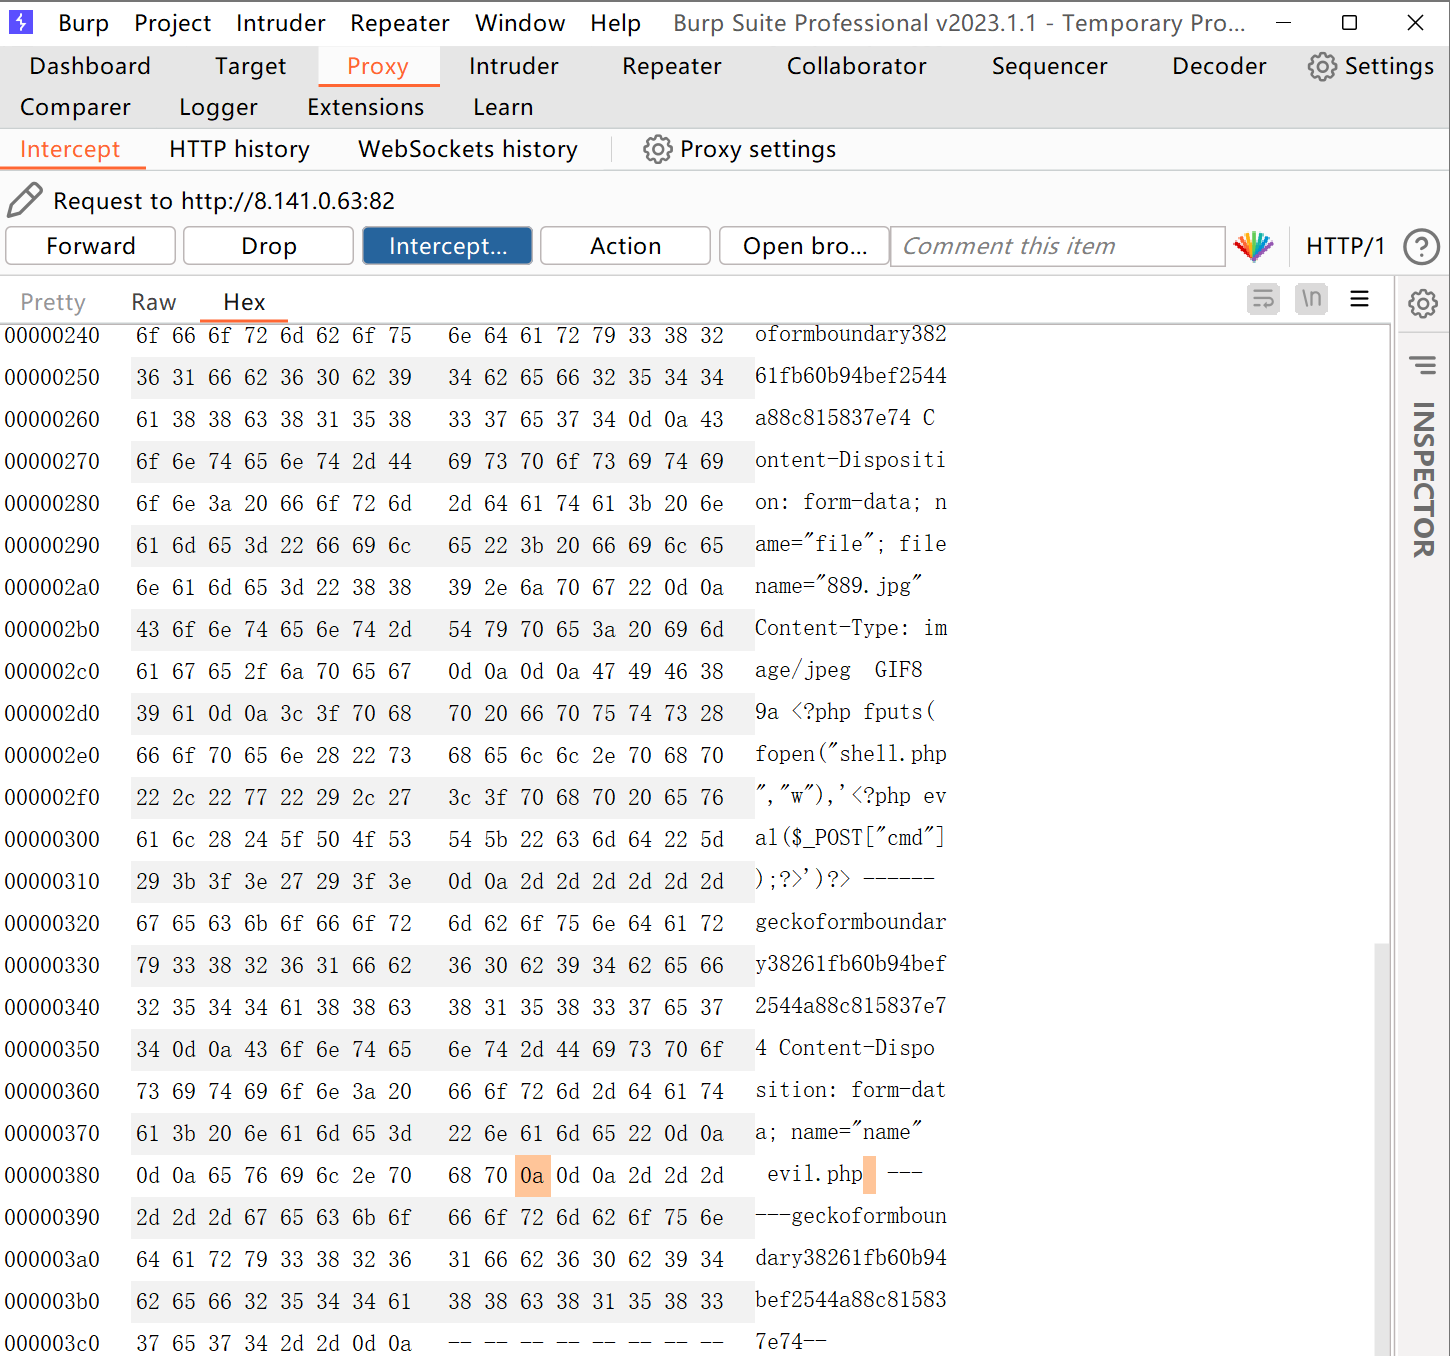Image resolution: width=1450 pixels, height=1356 pixels.
Task: Click ASCII text 'name="889. jpg"'
Action: point(838,585)
